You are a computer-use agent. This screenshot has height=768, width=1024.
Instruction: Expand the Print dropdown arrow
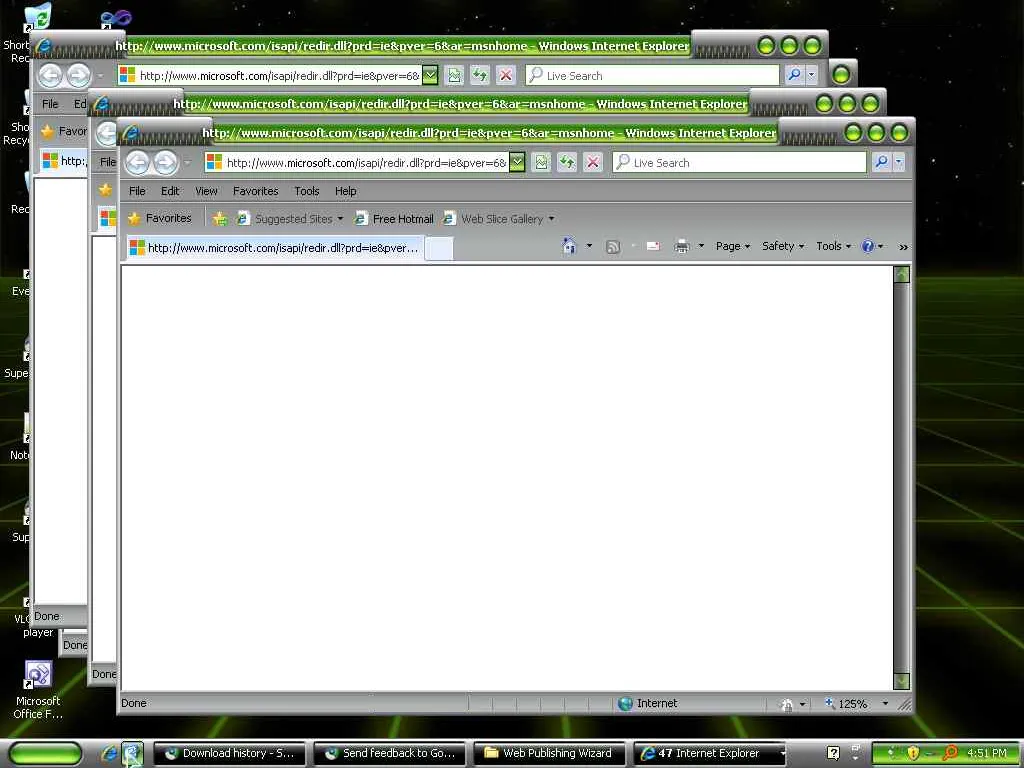click(x=701, y=246)
